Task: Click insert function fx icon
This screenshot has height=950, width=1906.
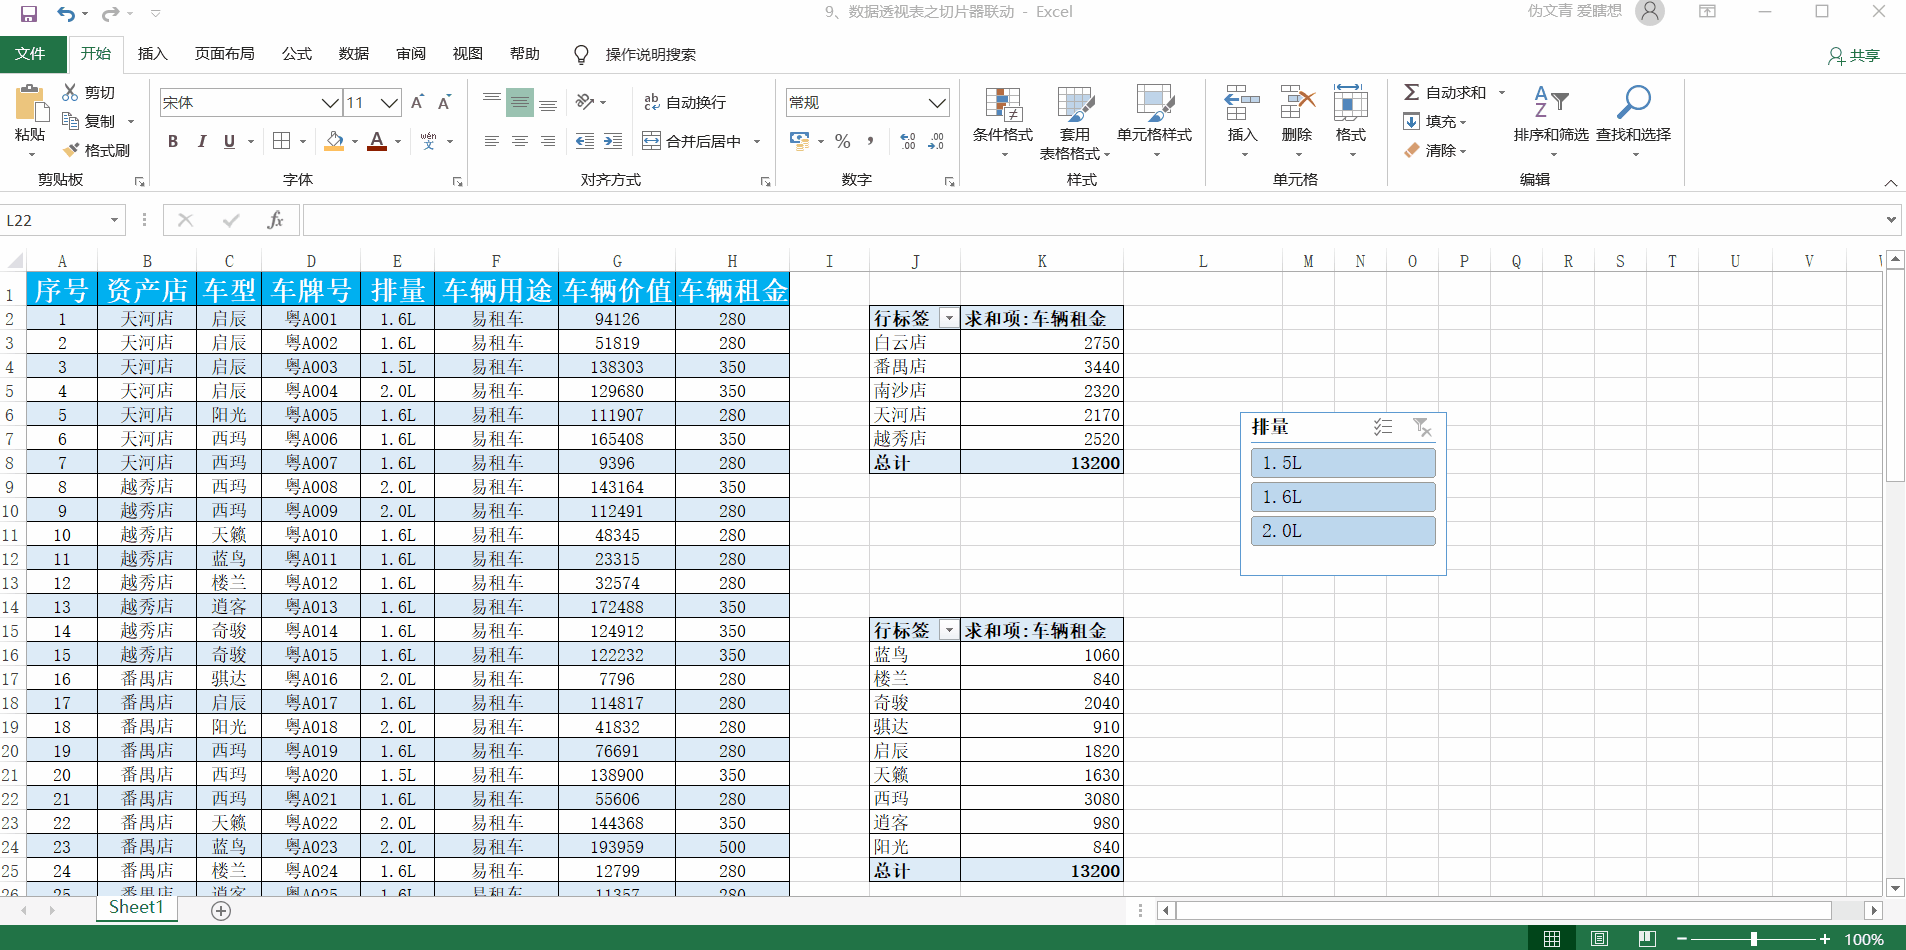Action: (x=275, y=220)
